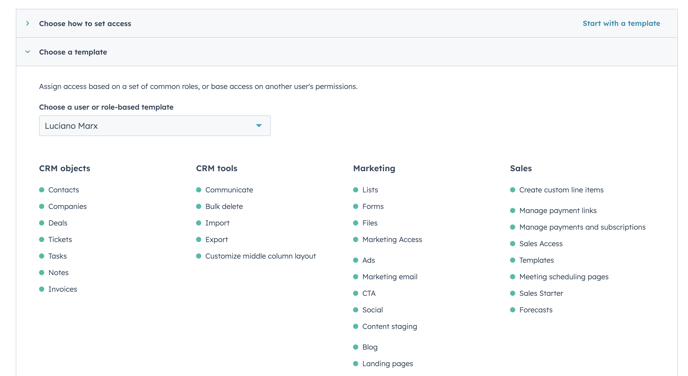
Task: Click the Sales column heading
Action: click(x=521, y=168)
